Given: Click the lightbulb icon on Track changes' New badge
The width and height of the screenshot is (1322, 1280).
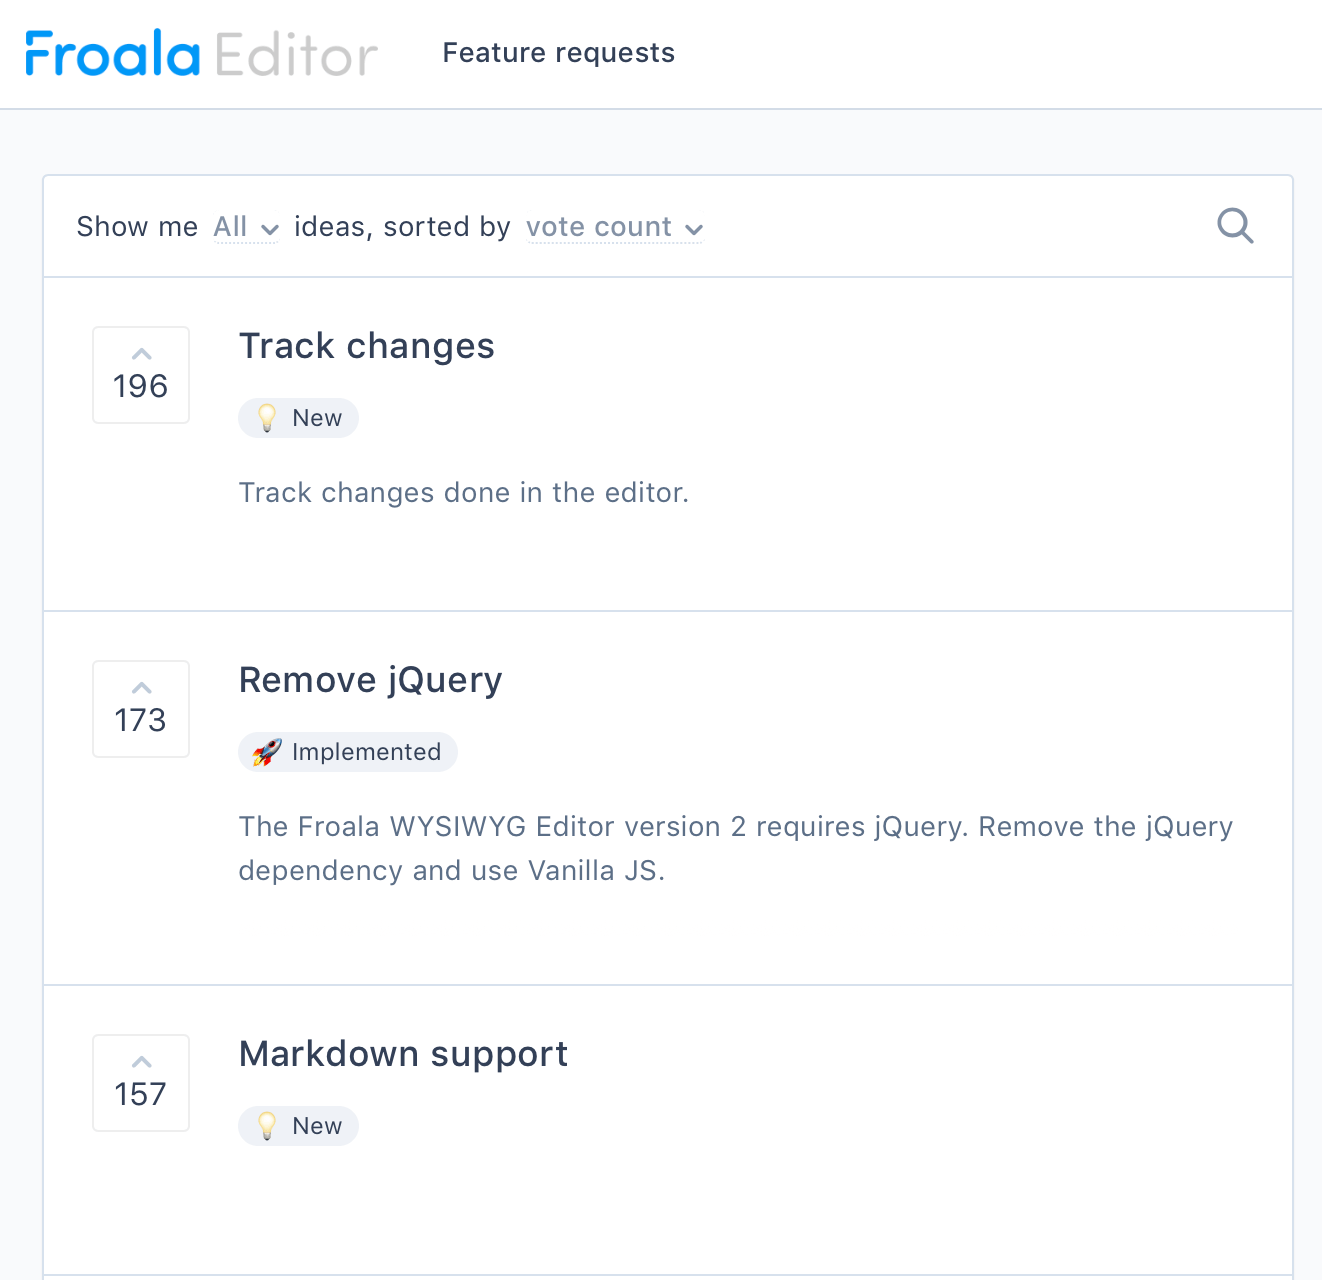Looking at the screenshot, I should click(268, 417).
